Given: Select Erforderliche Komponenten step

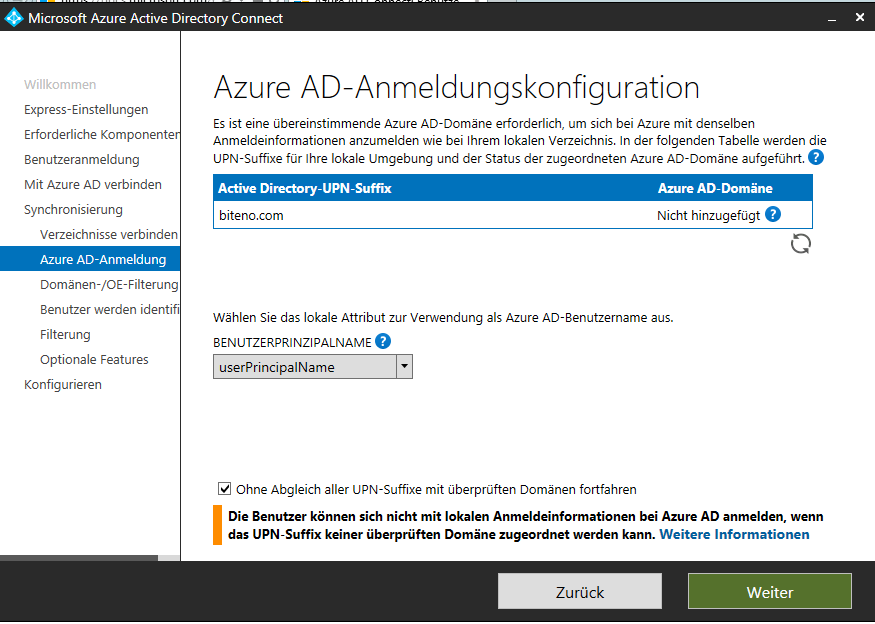Looking at the screenshot, I should click(102, 135).
